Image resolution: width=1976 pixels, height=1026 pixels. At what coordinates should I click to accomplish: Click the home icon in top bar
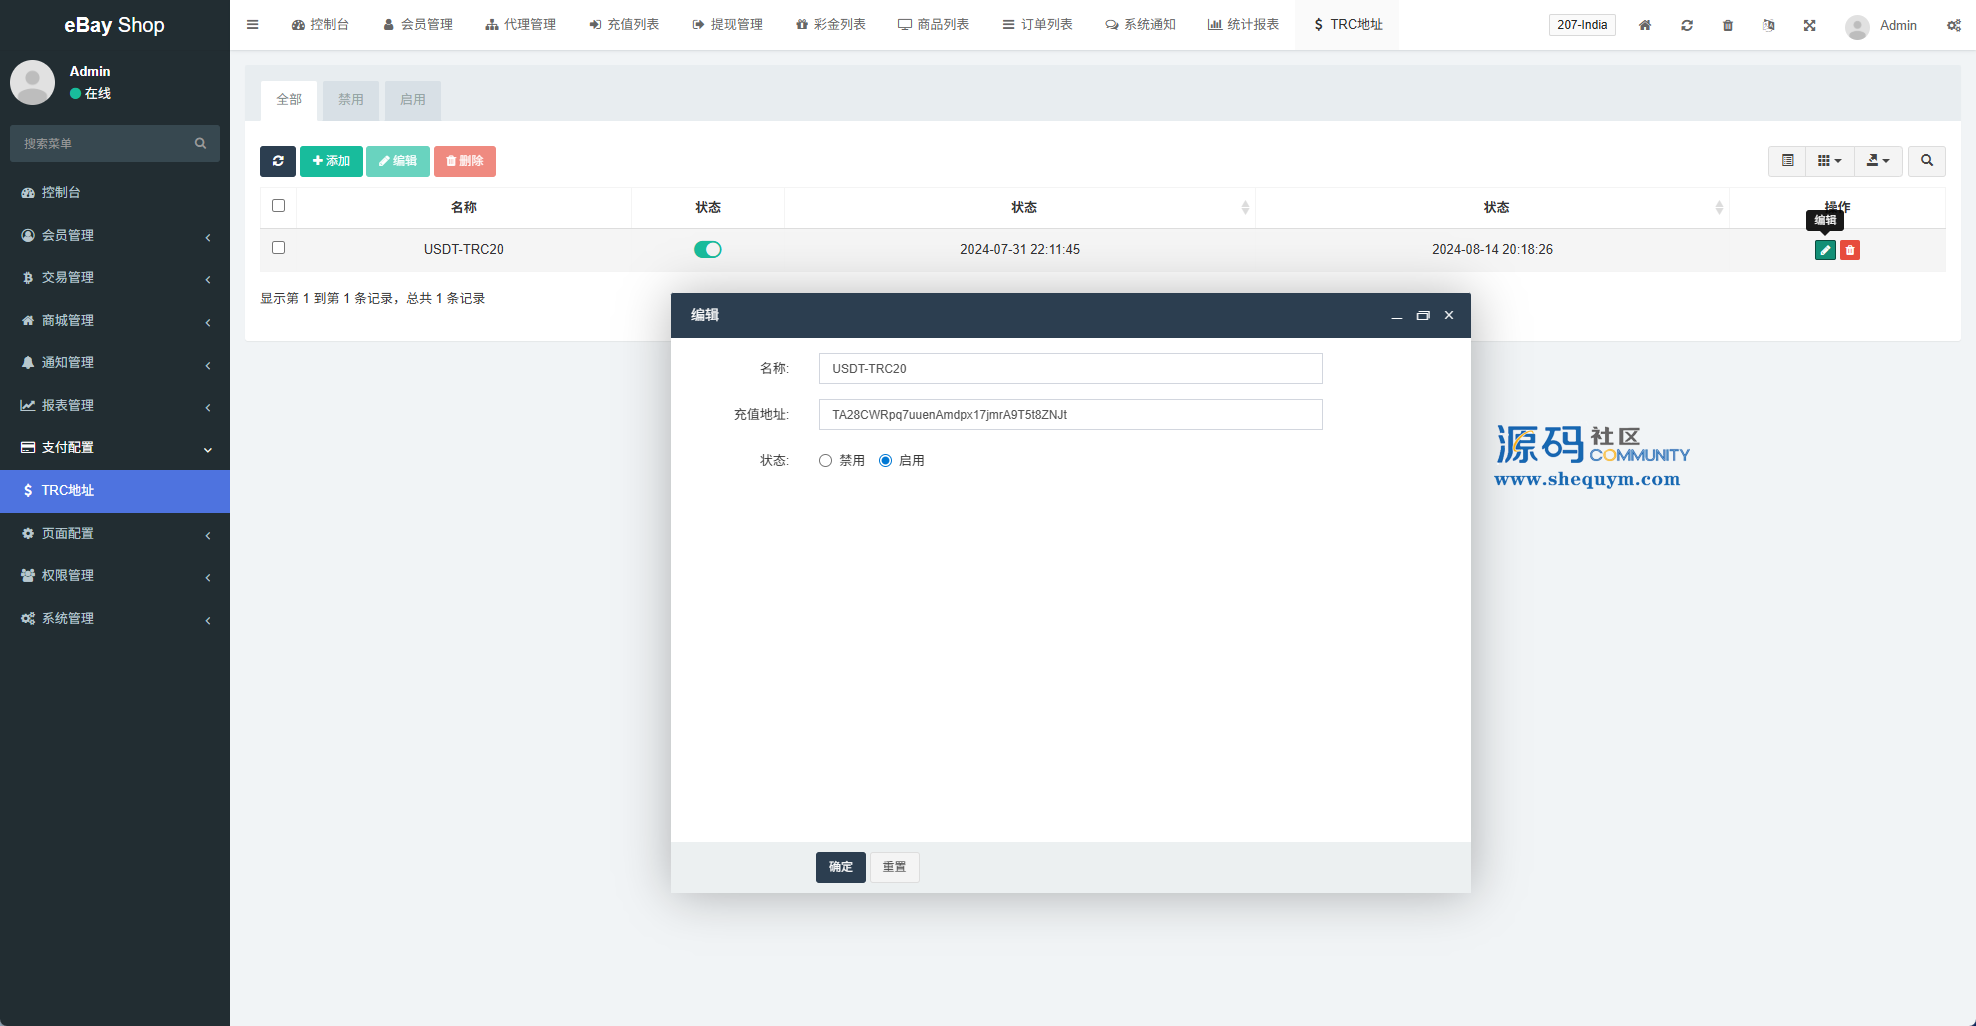coord(1645,25)
